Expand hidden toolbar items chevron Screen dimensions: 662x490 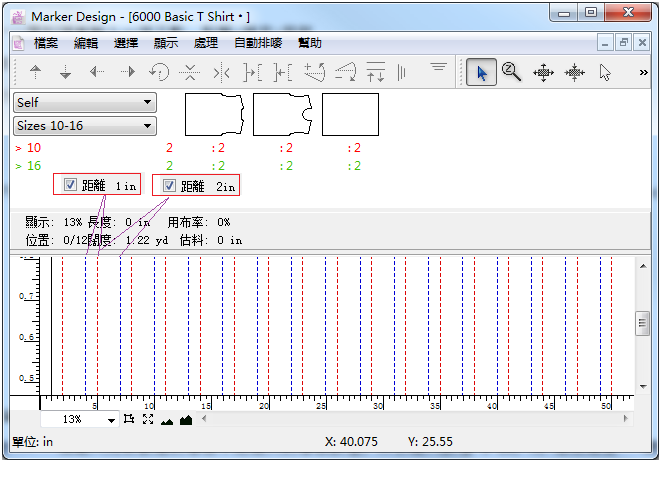(x=643, y=73)
